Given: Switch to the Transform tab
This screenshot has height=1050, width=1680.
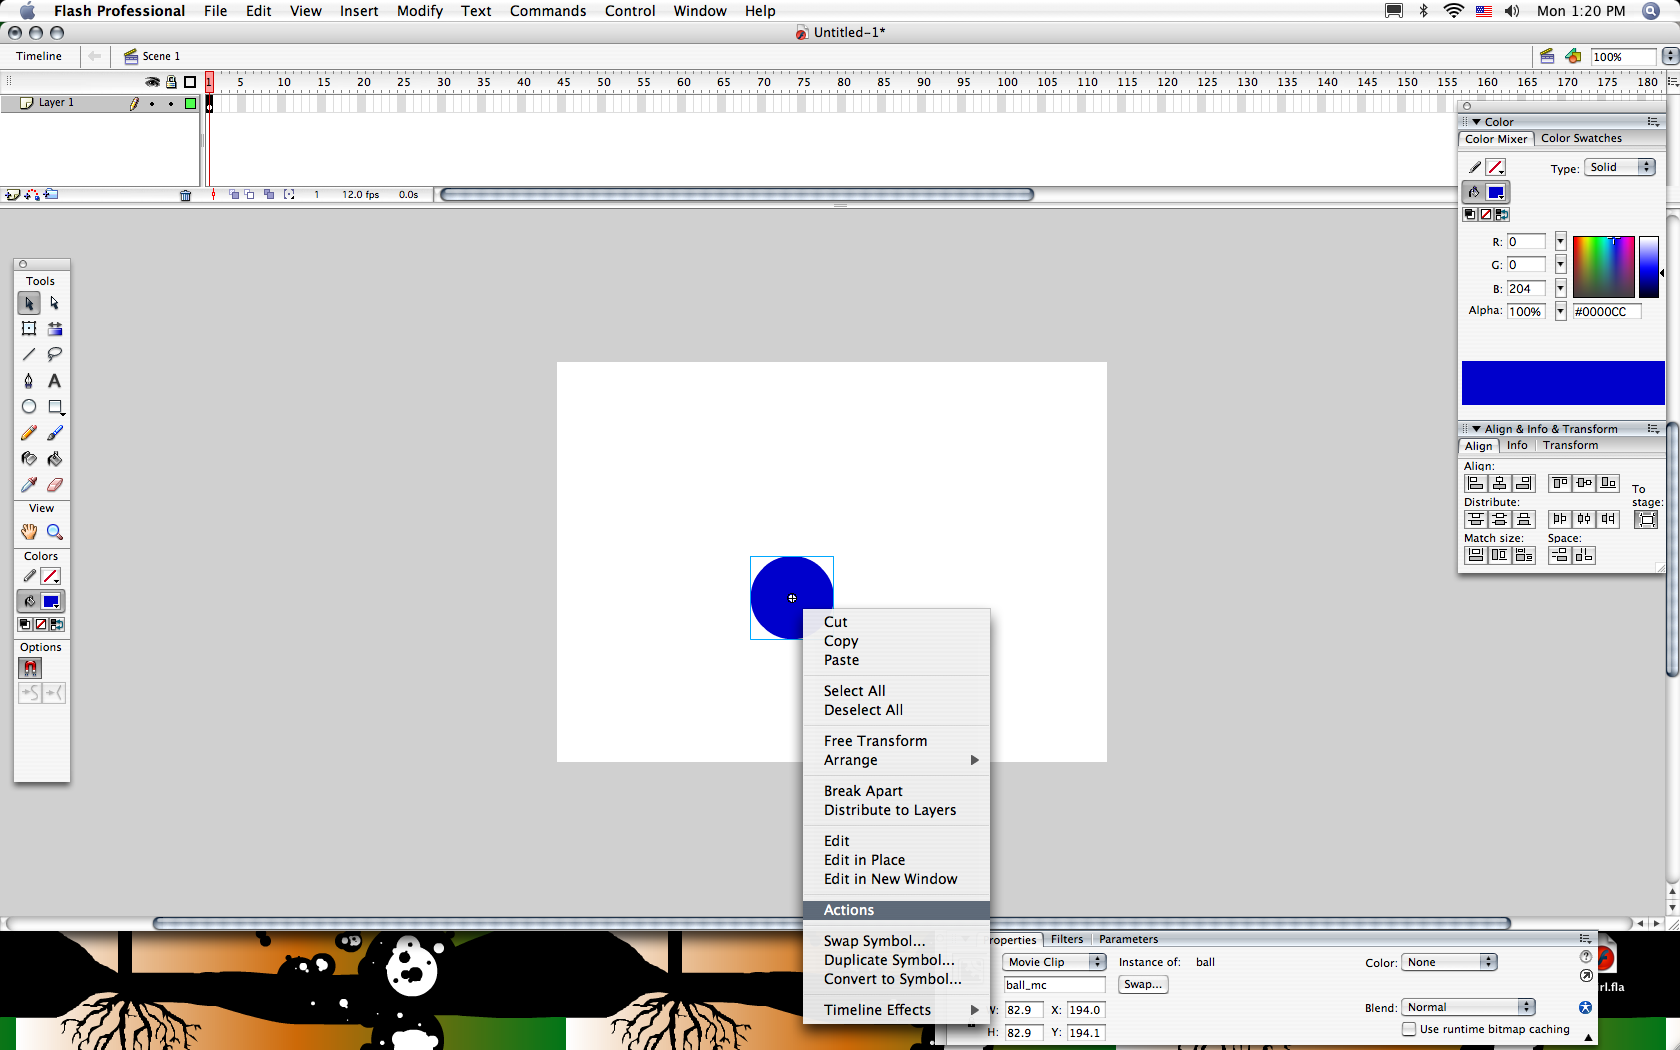Looking at the screenshot, I should pos(1570,446).
